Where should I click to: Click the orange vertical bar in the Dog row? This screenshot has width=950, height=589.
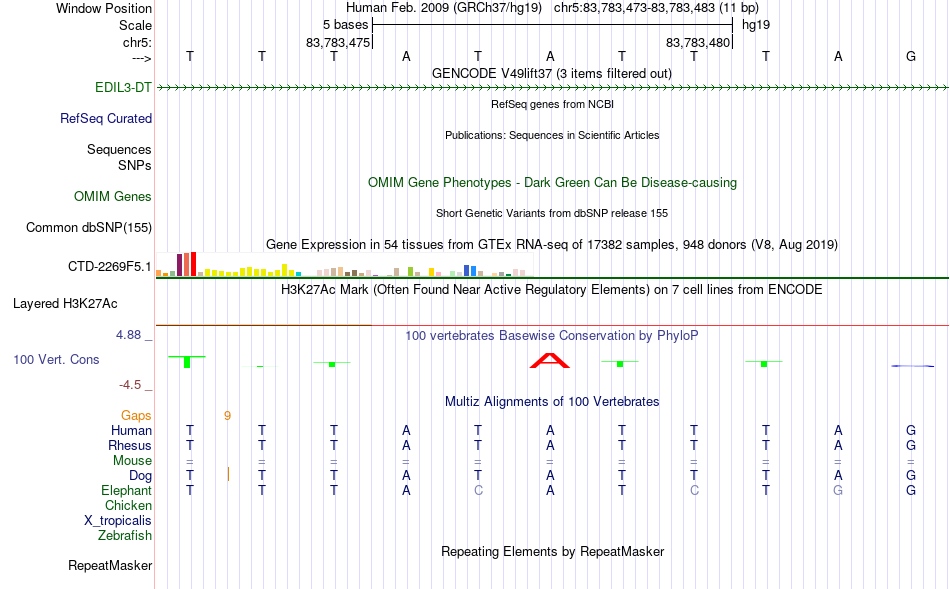(x=228, y=474)
